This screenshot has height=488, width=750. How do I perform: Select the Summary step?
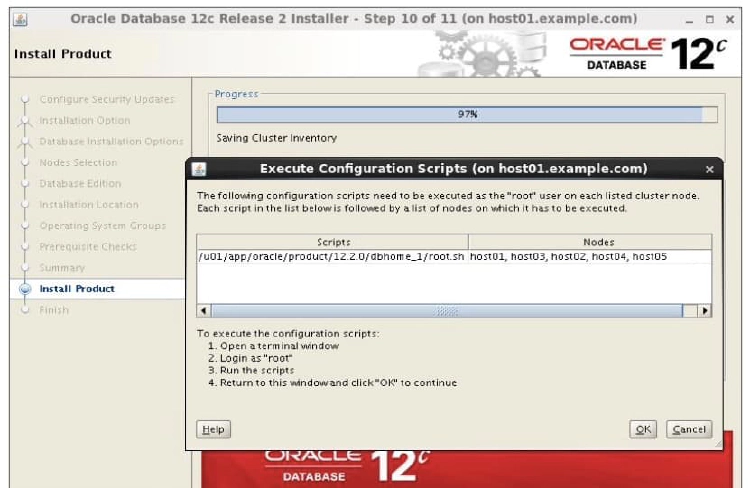pos(62,267)
